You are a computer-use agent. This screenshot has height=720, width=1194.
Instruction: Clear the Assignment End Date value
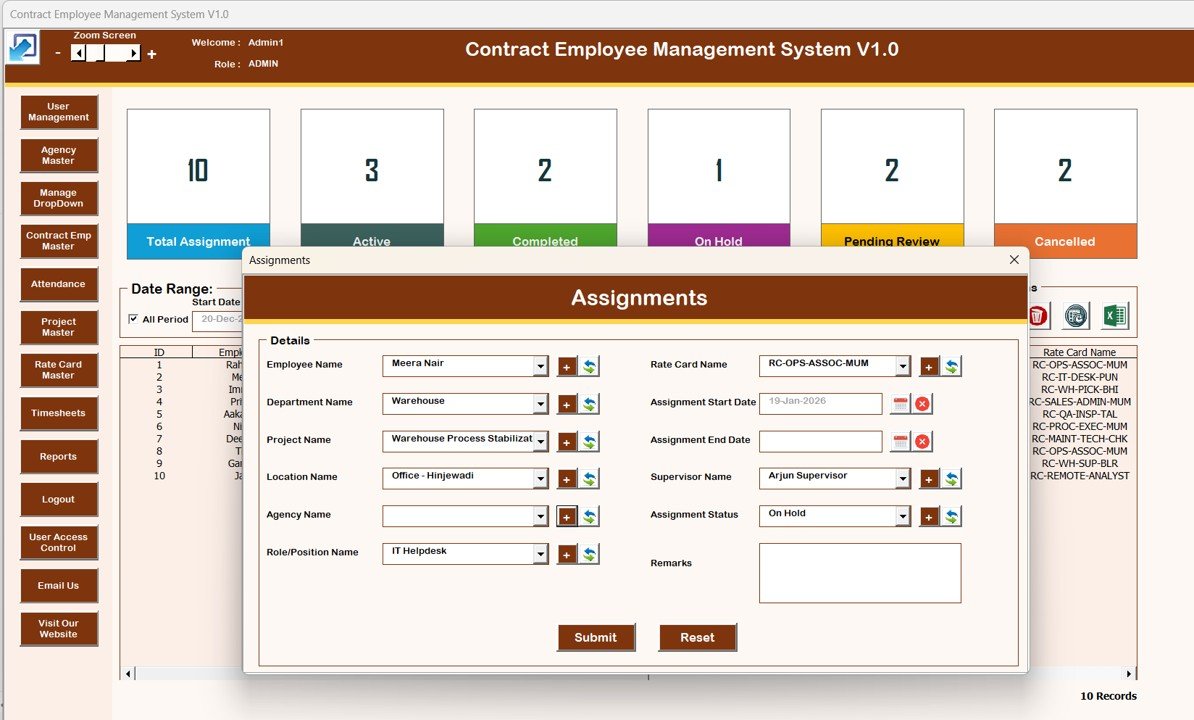[x=922, y=442]
